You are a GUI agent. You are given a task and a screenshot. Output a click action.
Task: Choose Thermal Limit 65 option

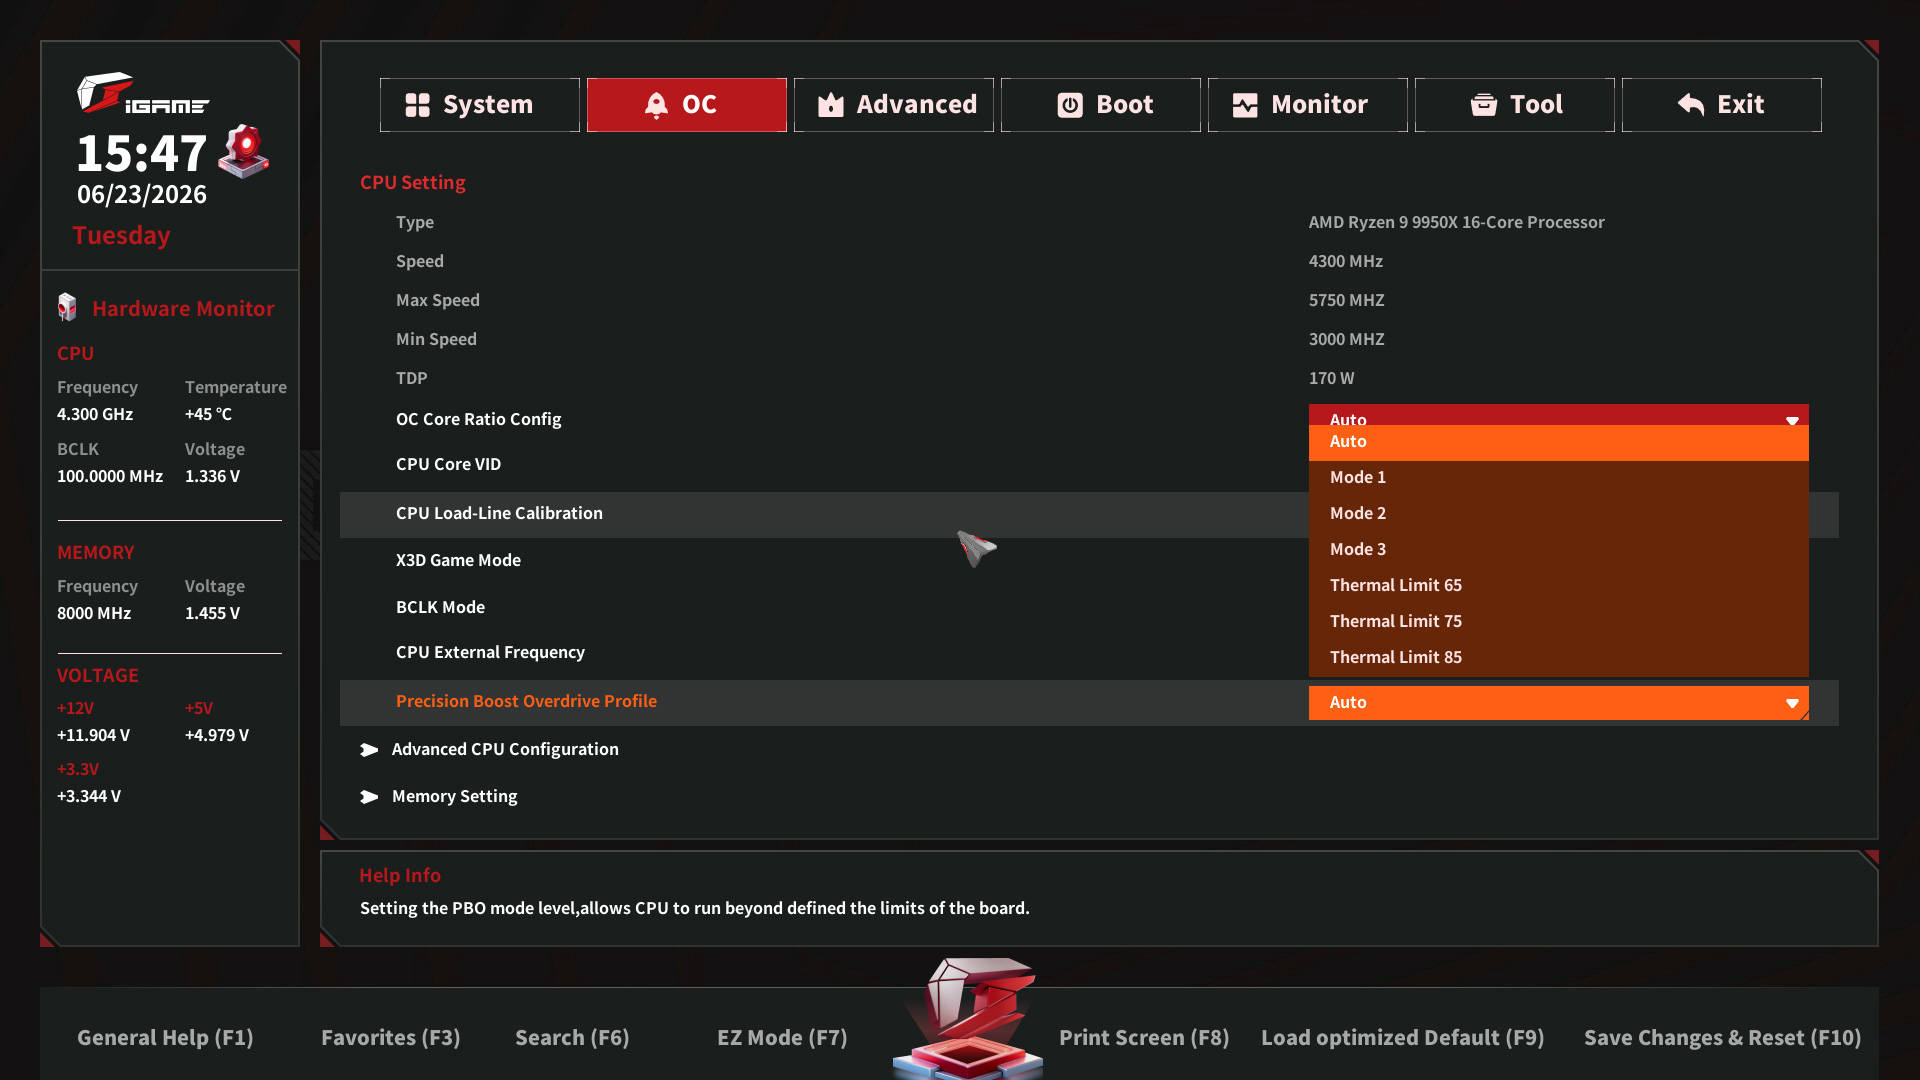[1559, 586]
